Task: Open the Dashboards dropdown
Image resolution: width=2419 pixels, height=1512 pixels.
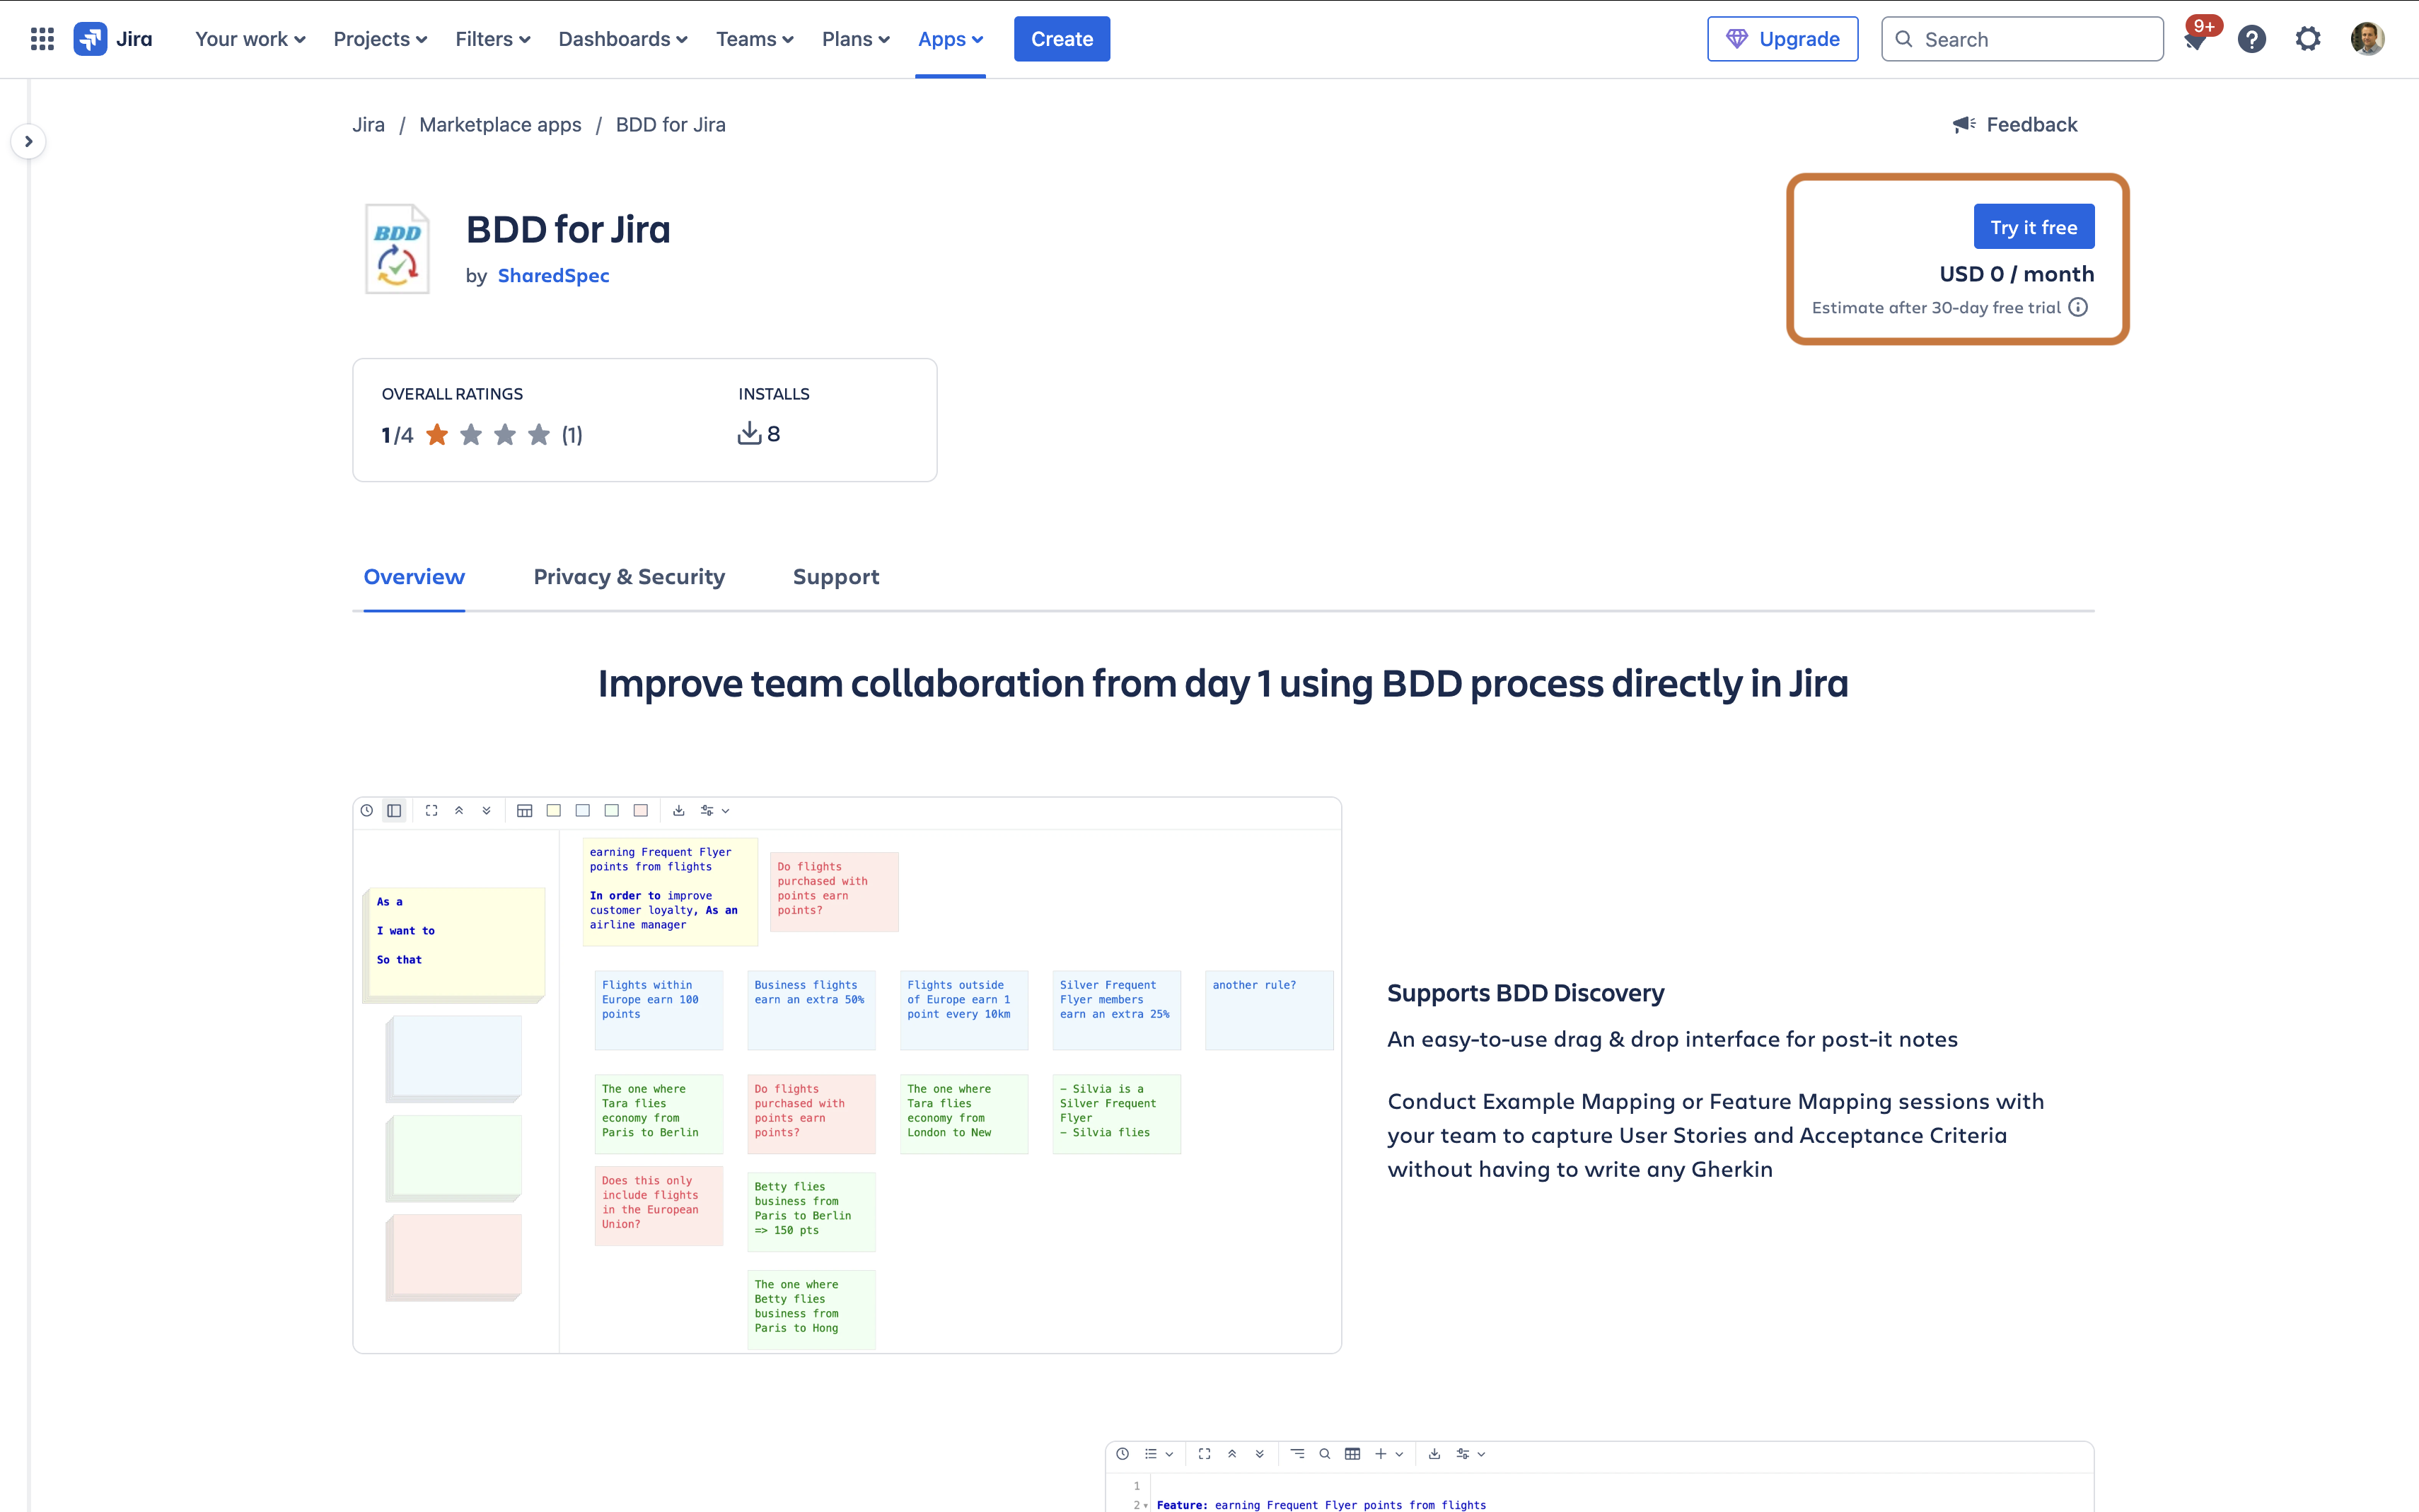Action: click(x=623, y=39)
